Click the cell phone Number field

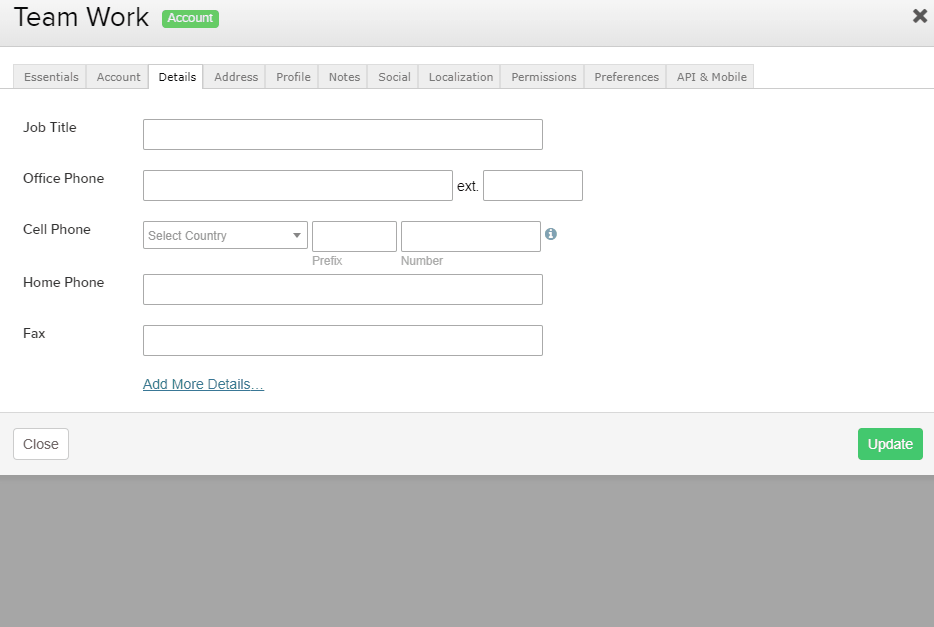tap(471, 236)
